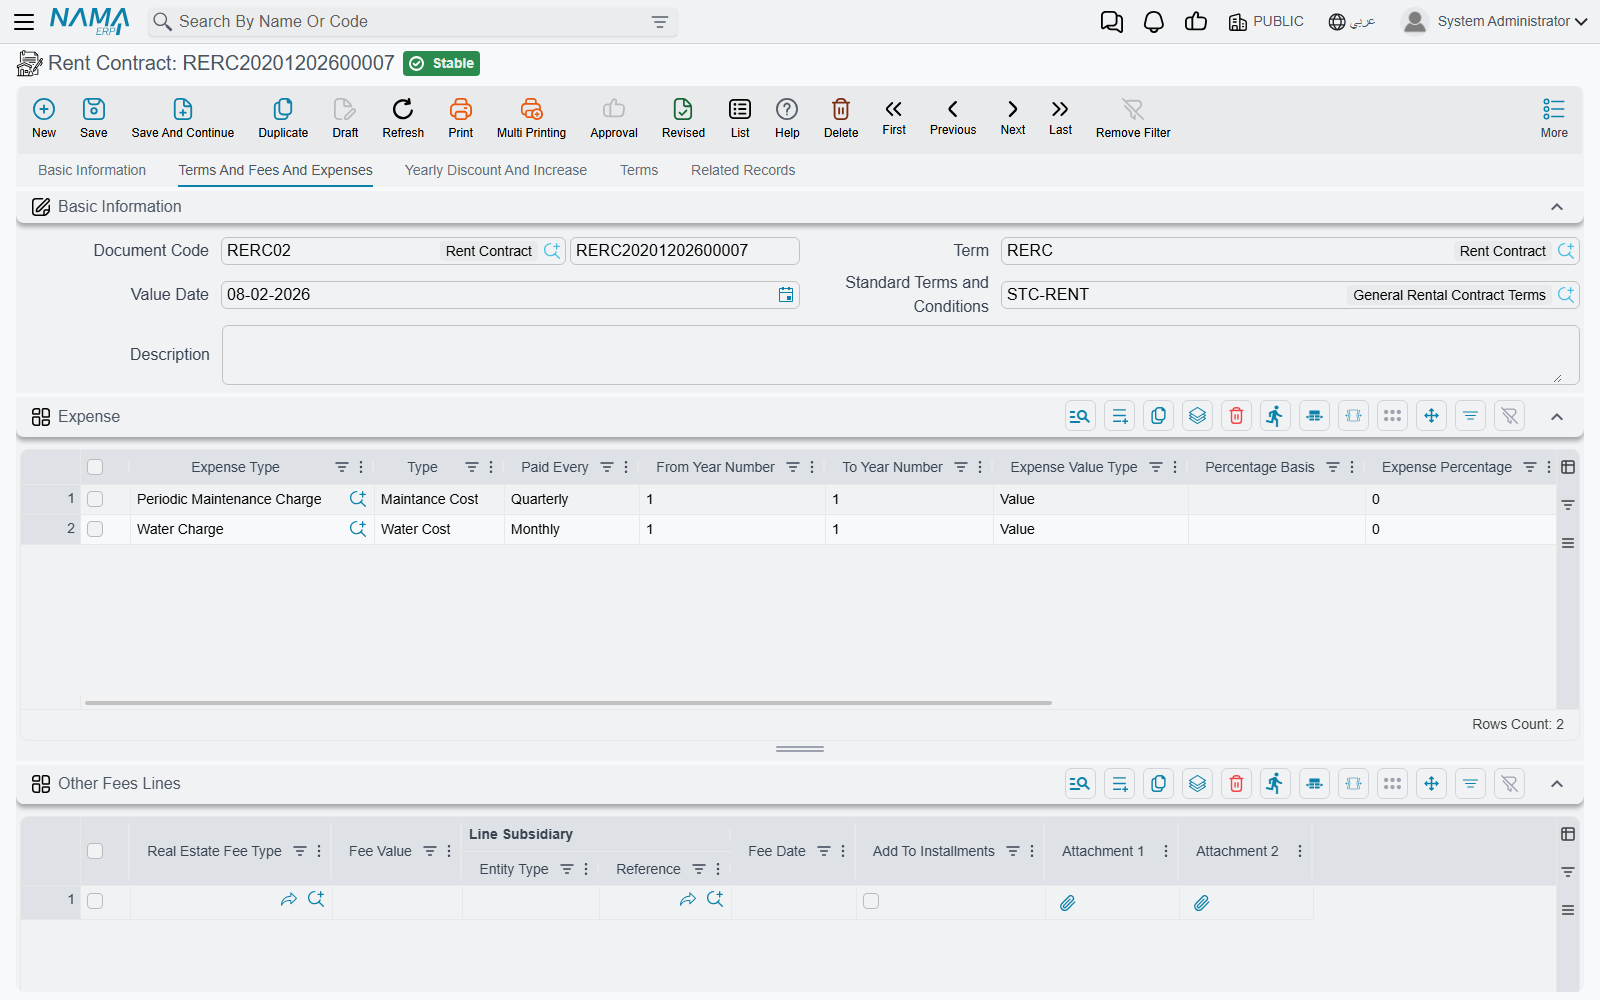The width and height of the screenshot is (1600, 1000).
Task: Mark document as Revised
Action: point(683,118)
